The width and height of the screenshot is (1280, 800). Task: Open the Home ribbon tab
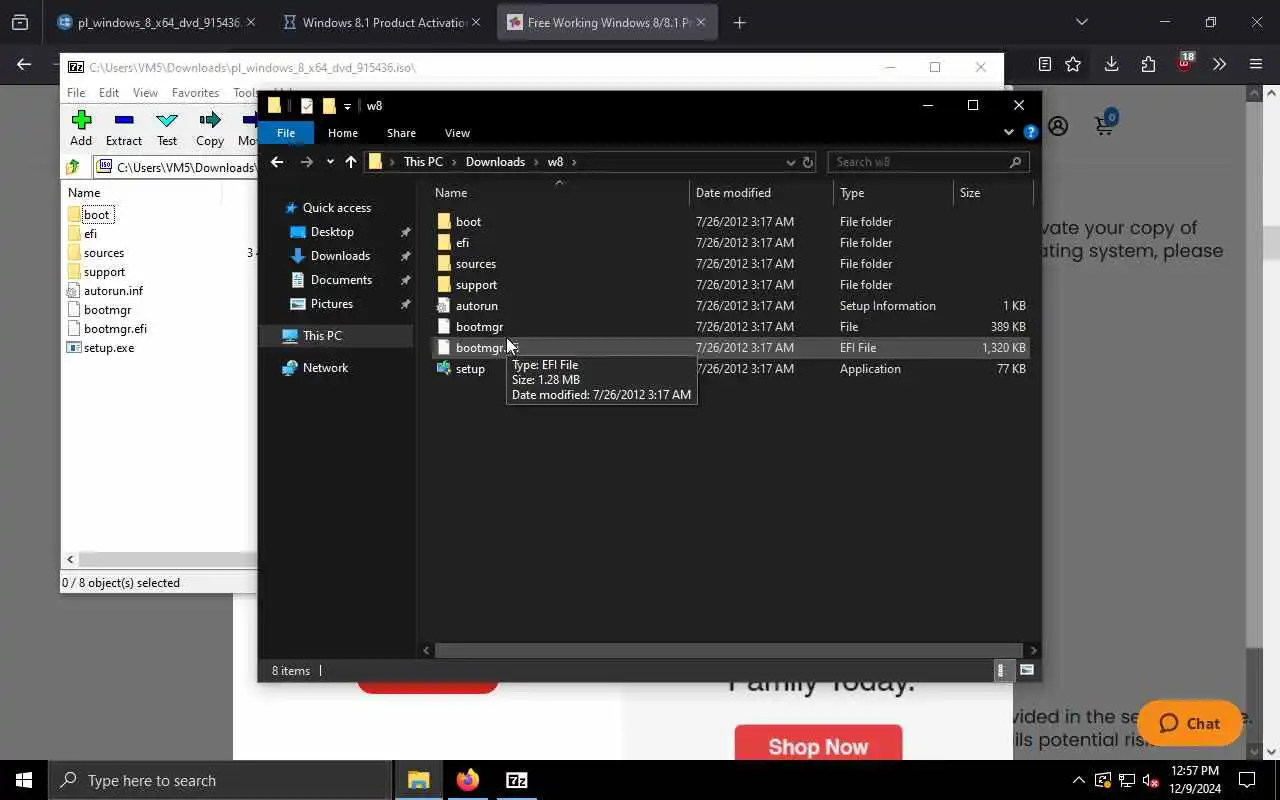coord(343,133)
